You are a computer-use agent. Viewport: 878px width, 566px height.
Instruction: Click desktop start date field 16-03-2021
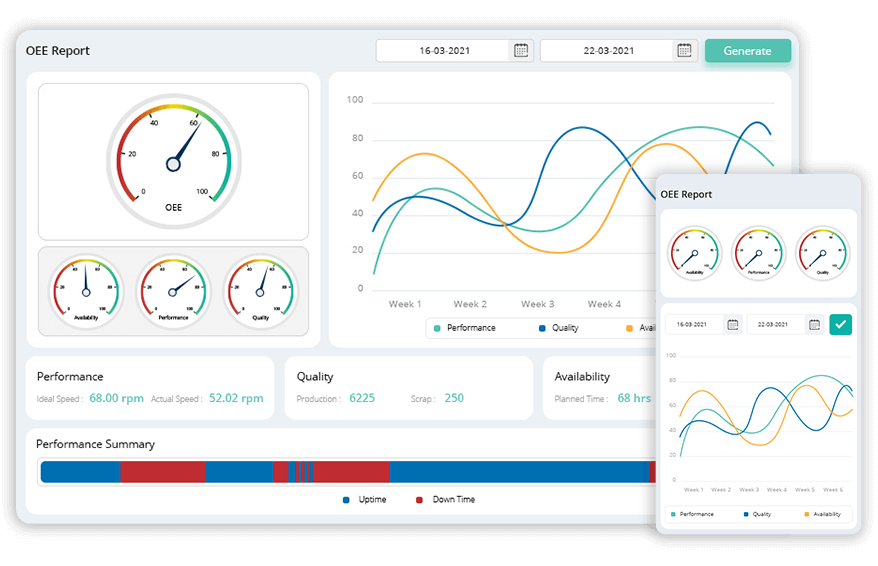tap(444, 51)
